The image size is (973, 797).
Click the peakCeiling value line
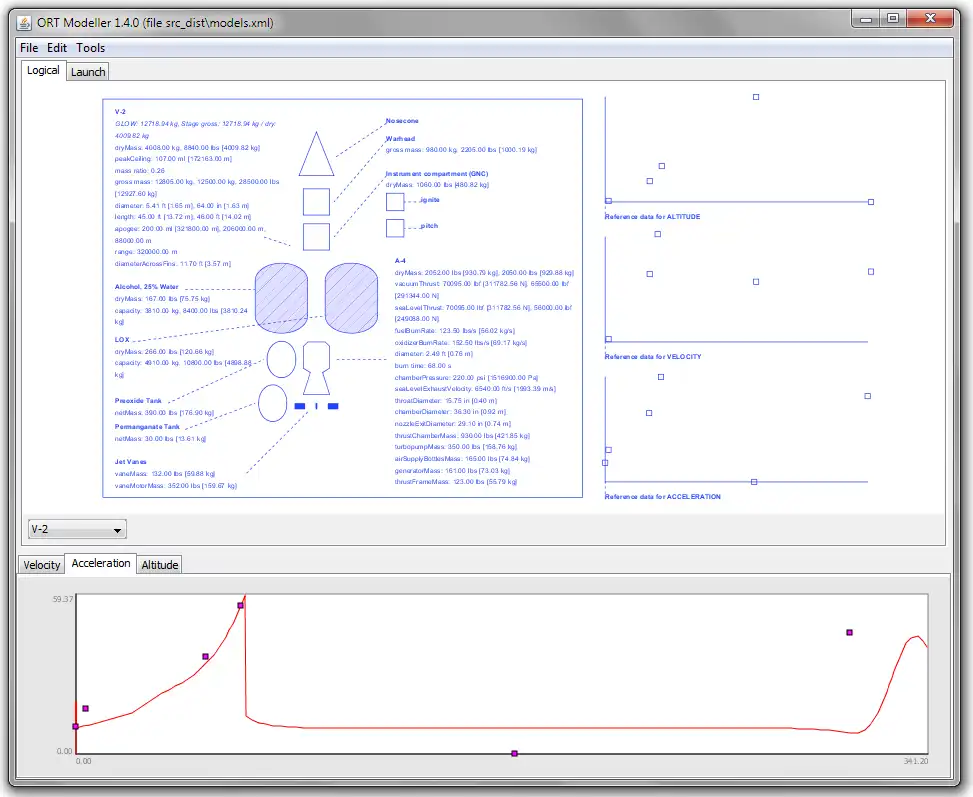173,159
